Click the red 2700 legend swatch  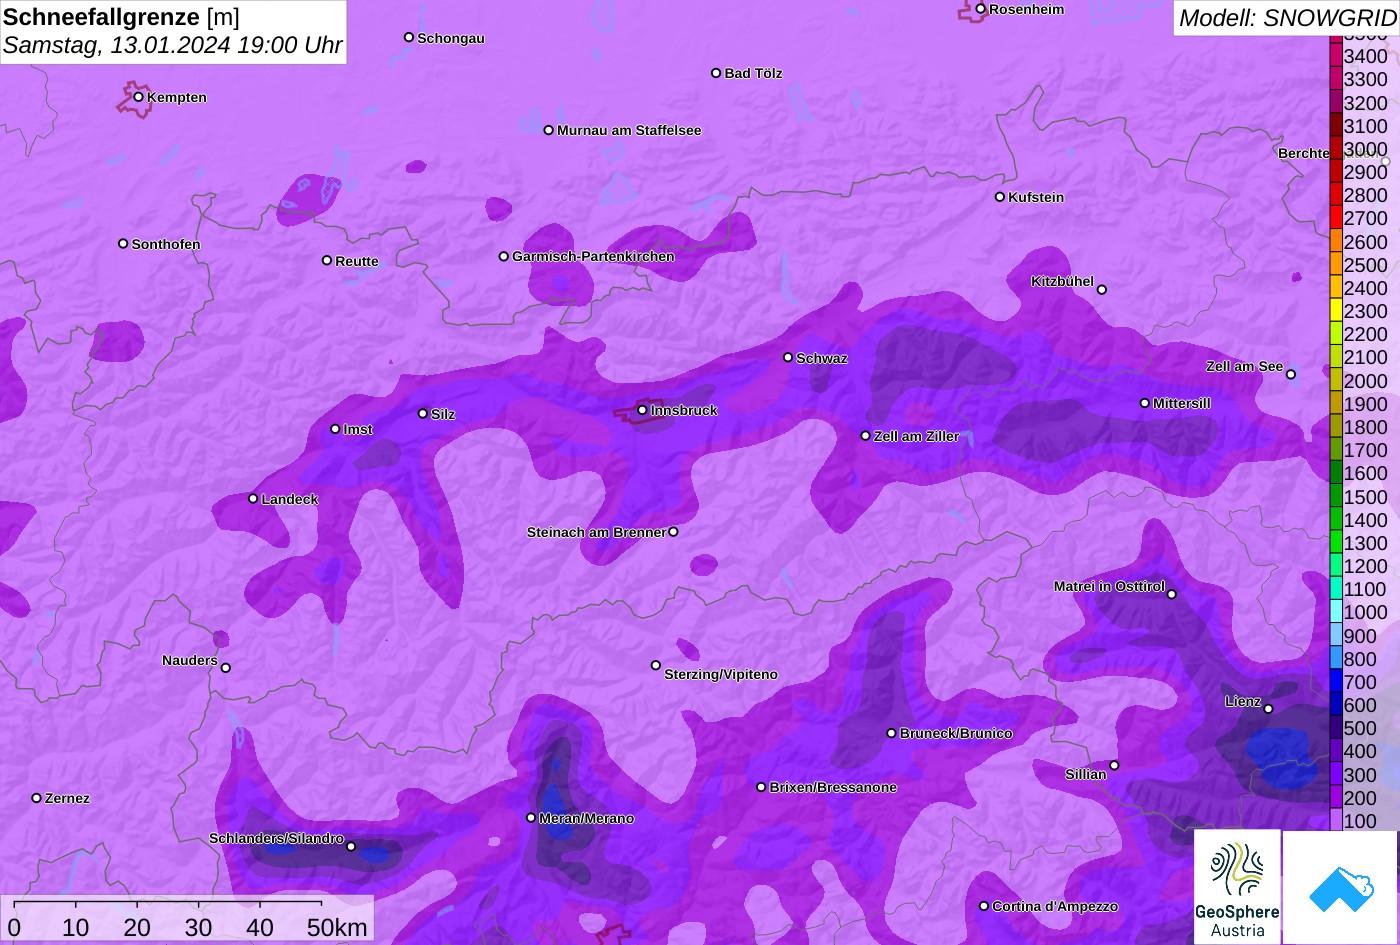(1336, 218)
